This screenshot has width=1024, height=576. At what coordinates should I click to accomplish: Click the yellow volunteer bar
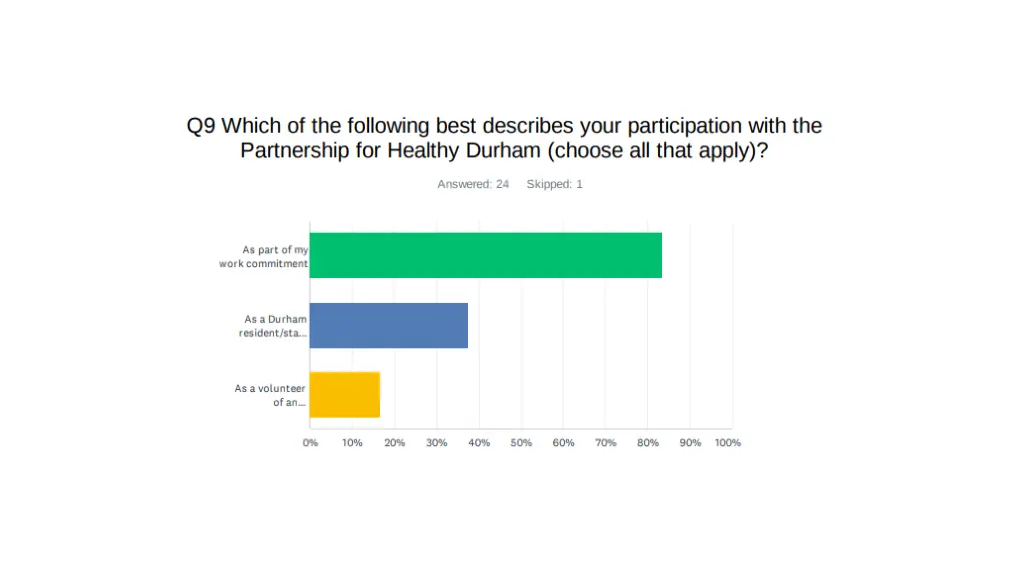pyautogui.click(x=345, y=394)
